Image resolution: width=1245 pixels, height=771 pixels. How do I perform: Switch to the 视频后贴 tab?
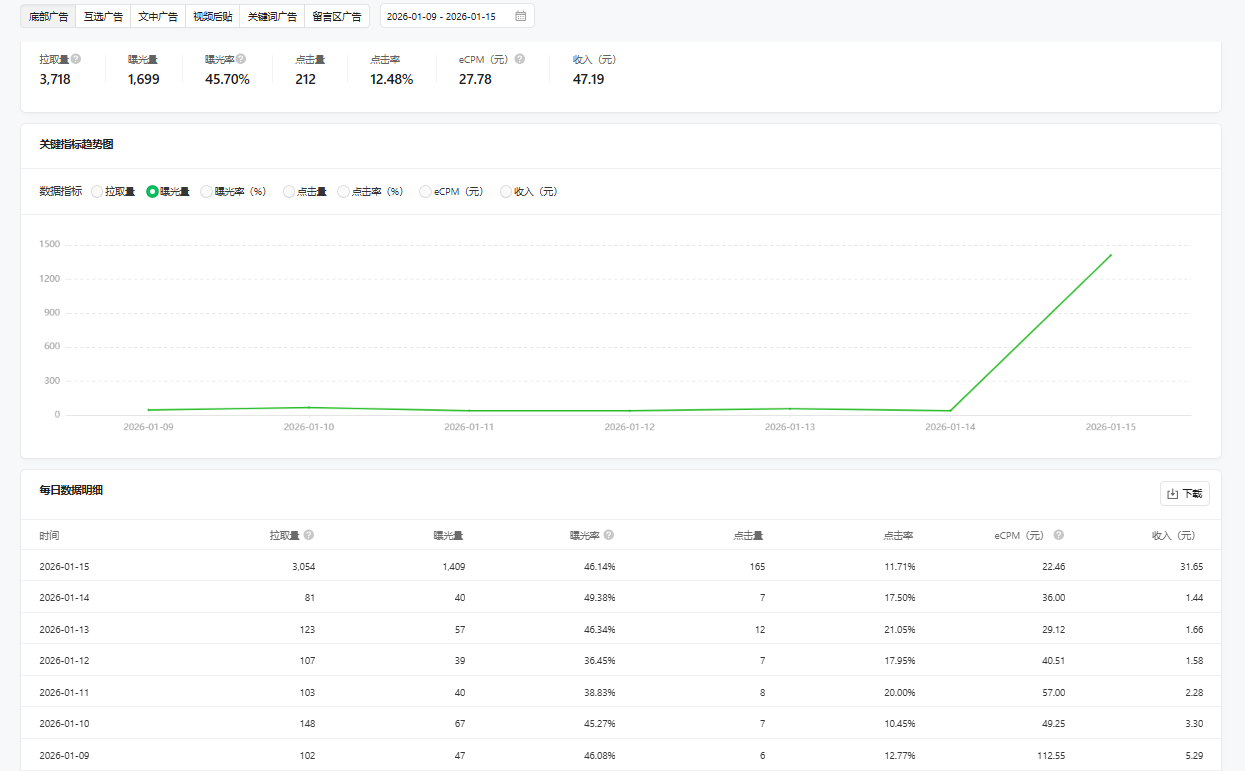(213, 16)
